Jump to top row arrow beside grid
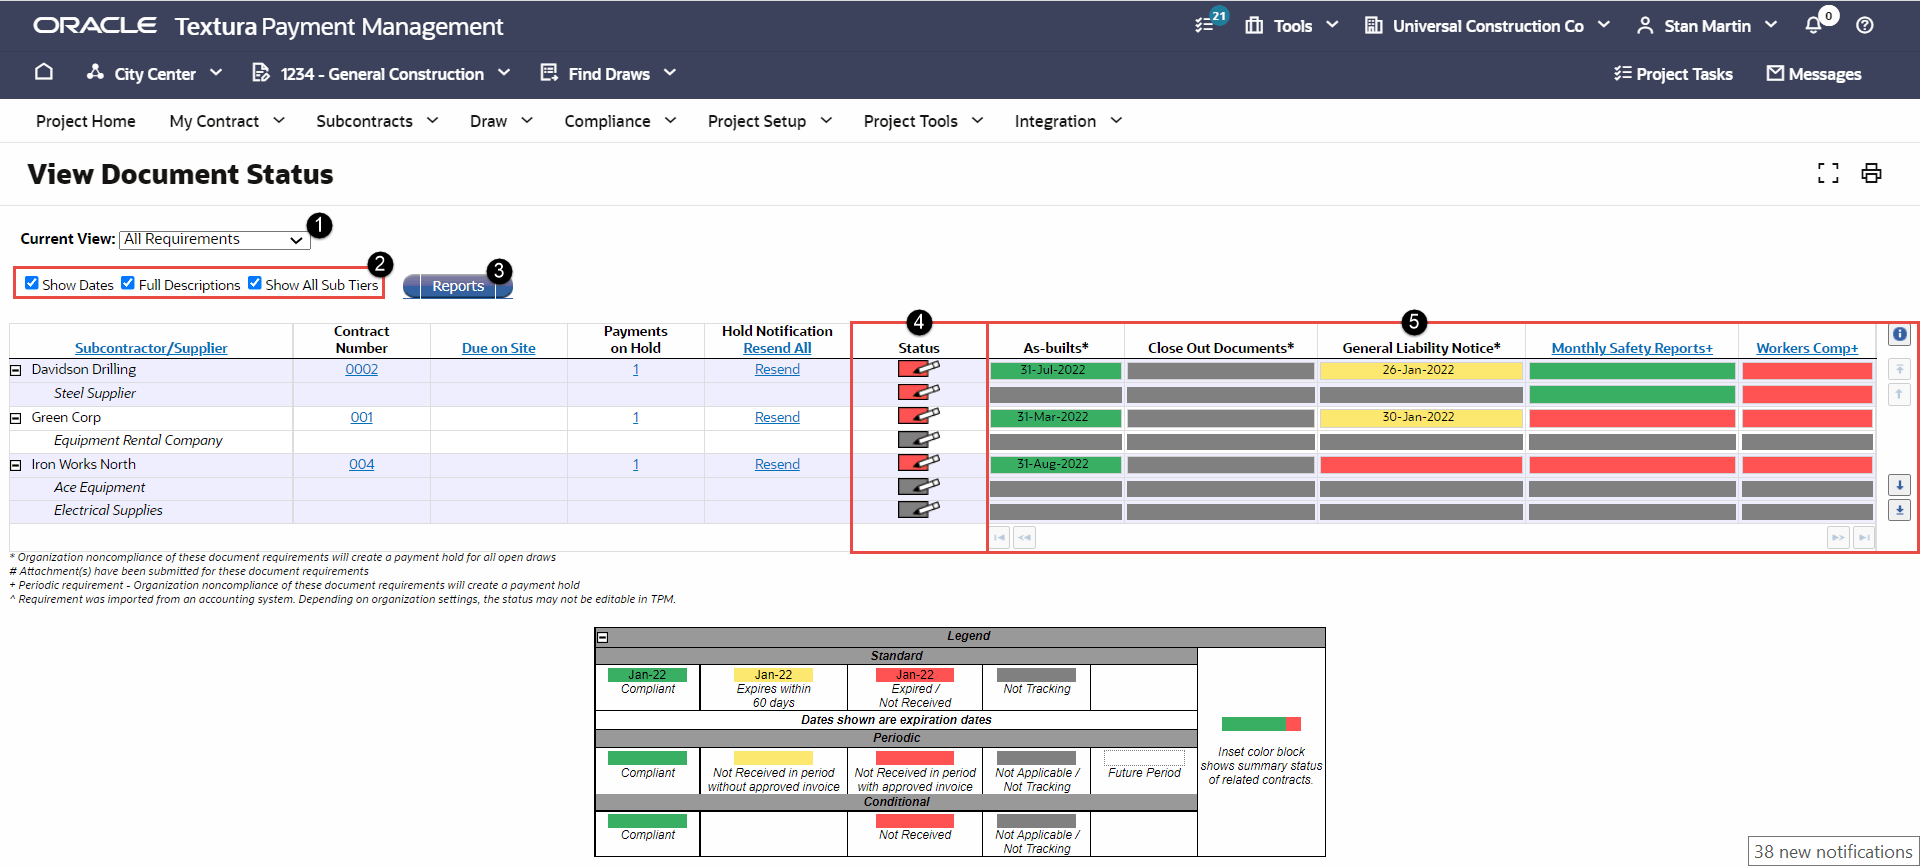Image resolution: width=1920 pixels, height=866 pixels. pos(1899,369)
